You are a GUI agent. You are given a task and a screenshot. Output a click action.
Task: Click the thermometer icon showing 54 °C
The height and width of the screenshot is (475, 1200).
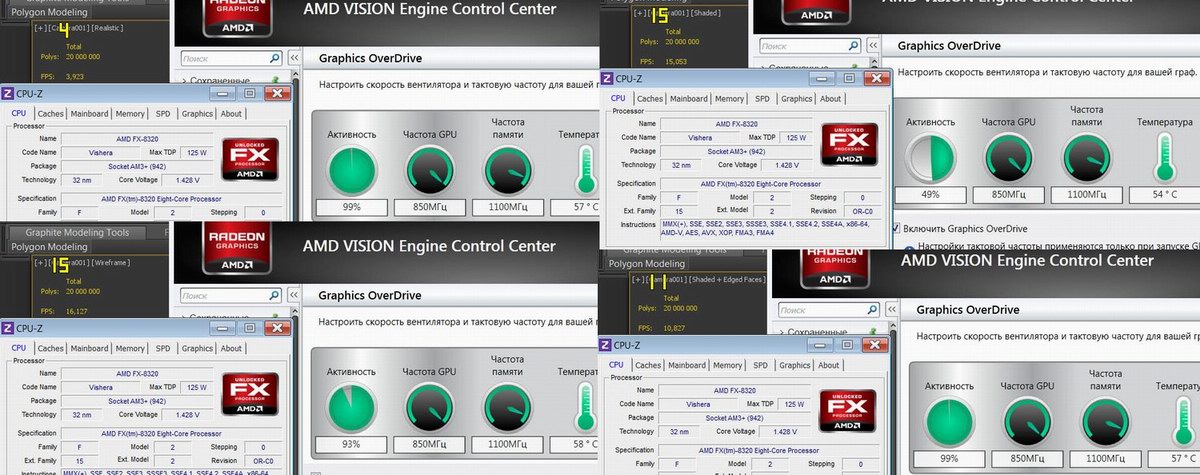click(x=1166, y=160)
